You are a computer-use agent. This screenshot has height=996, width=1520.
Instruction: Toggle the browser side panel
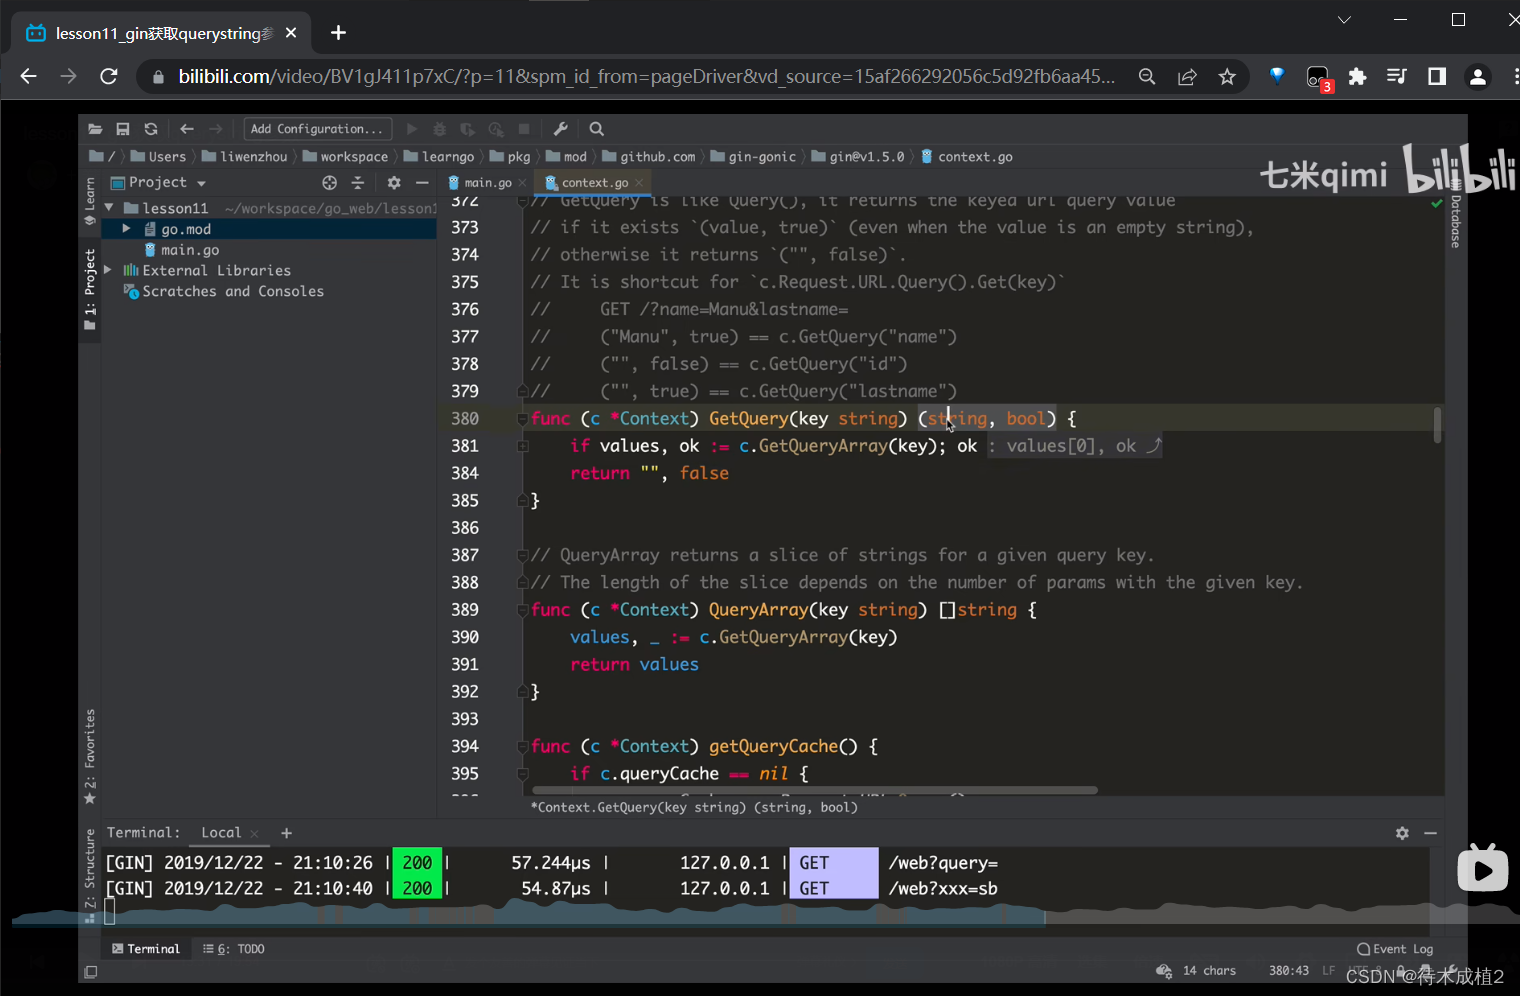(1437, 77)
